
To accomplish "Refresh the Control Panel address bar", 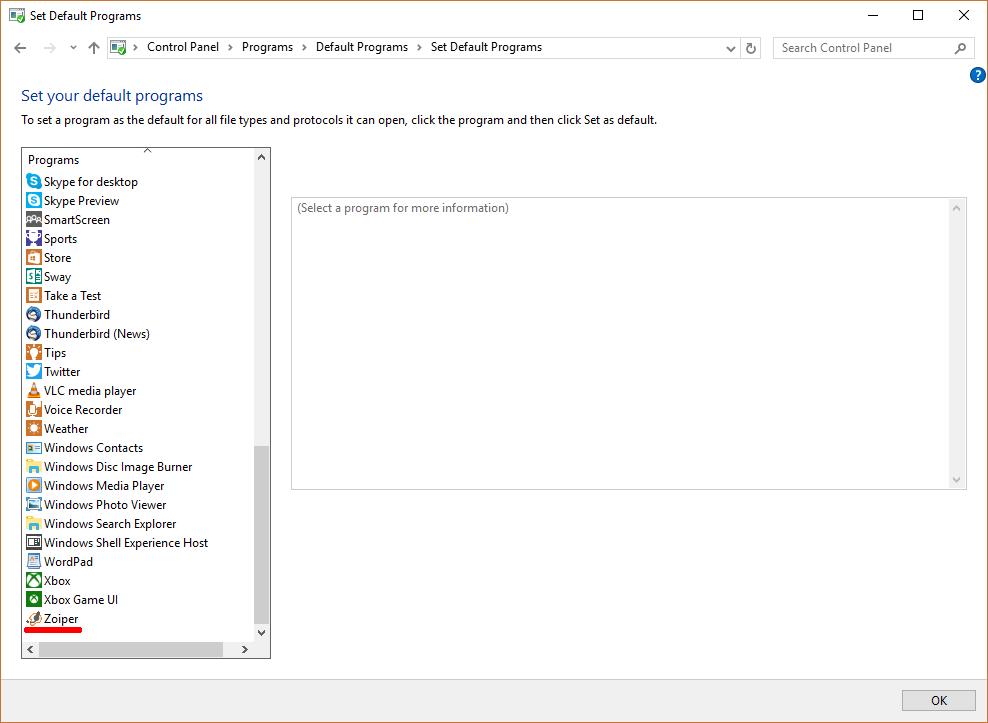I will pyautogui.click(x=752, y=48).
